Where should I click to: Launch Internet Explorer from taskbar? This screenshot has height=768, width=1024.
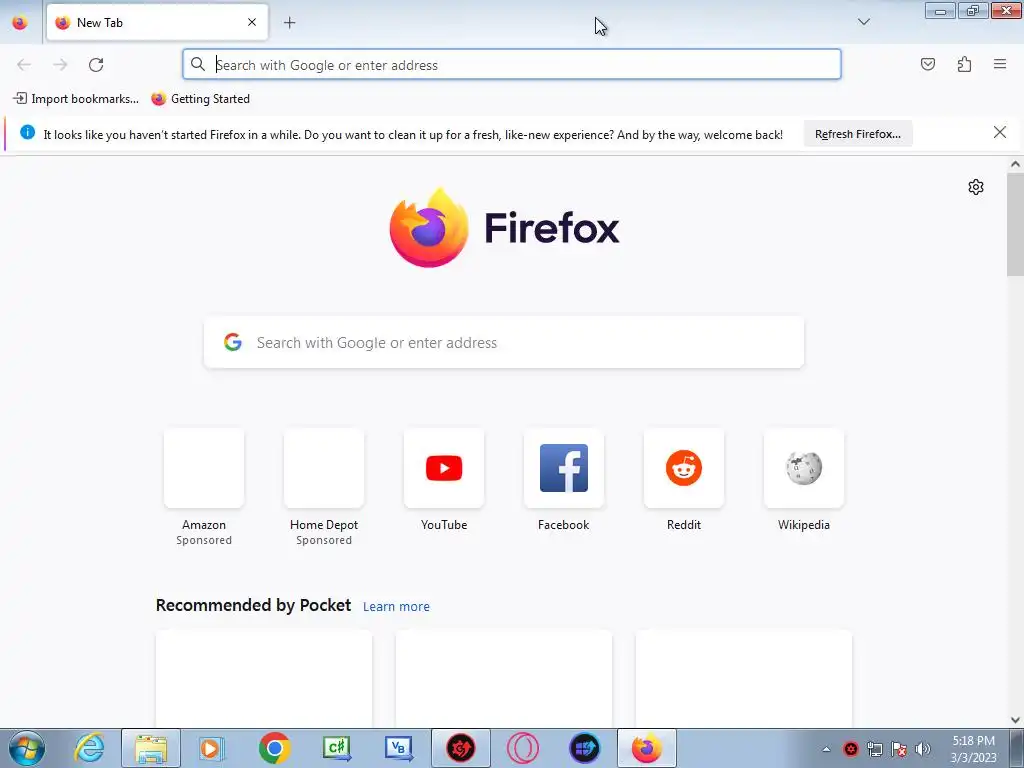tap(90, 748)
